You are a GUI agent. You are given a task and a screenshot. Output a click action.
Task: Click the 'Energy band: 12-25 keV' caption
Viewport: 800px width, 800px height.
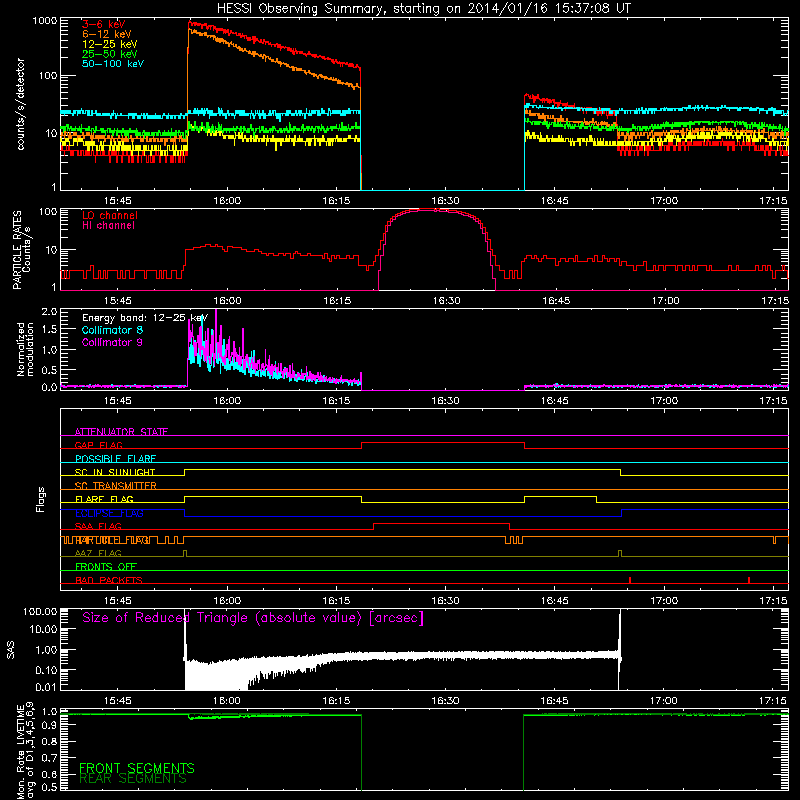145,318
